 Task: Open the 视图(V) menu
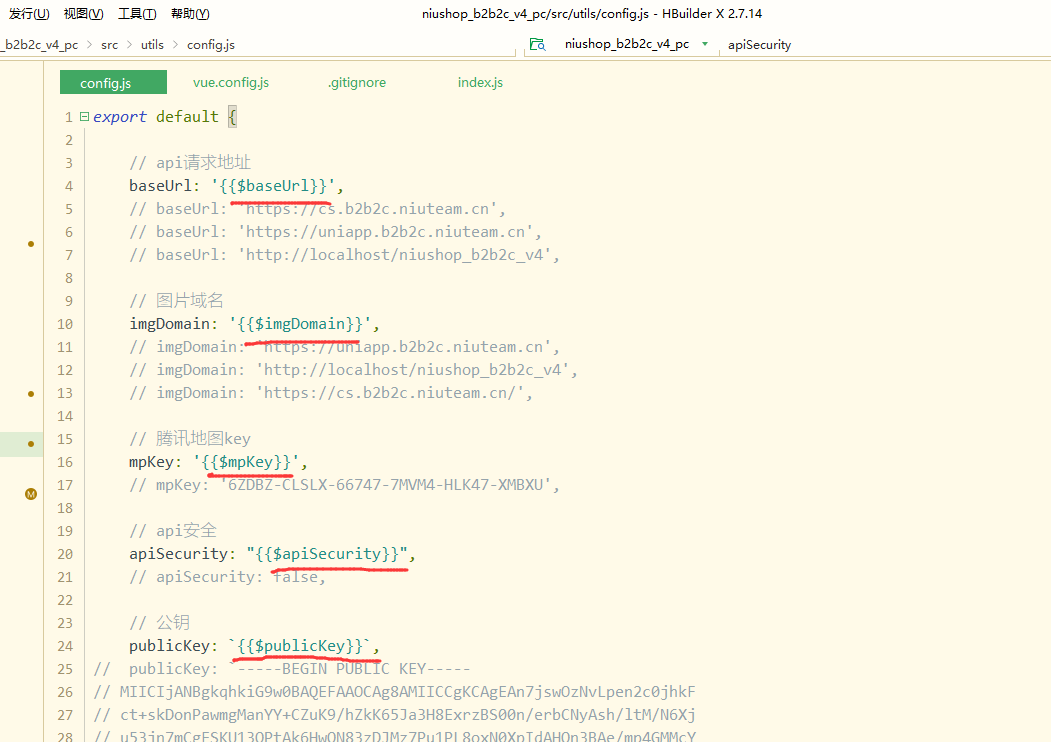click(83, 14)
